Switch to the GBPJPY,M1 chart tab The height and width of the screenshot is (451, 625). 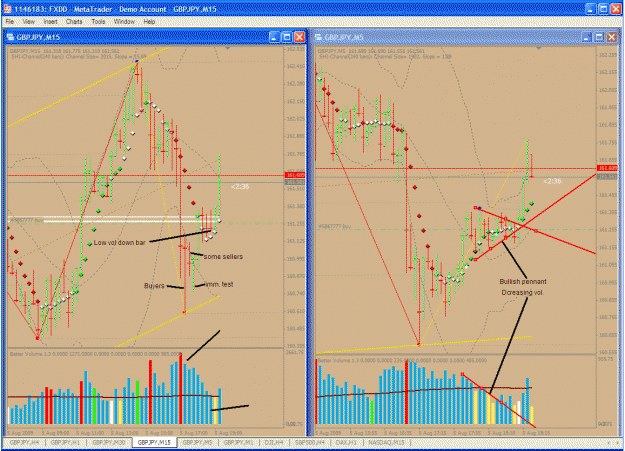[239, 443]
